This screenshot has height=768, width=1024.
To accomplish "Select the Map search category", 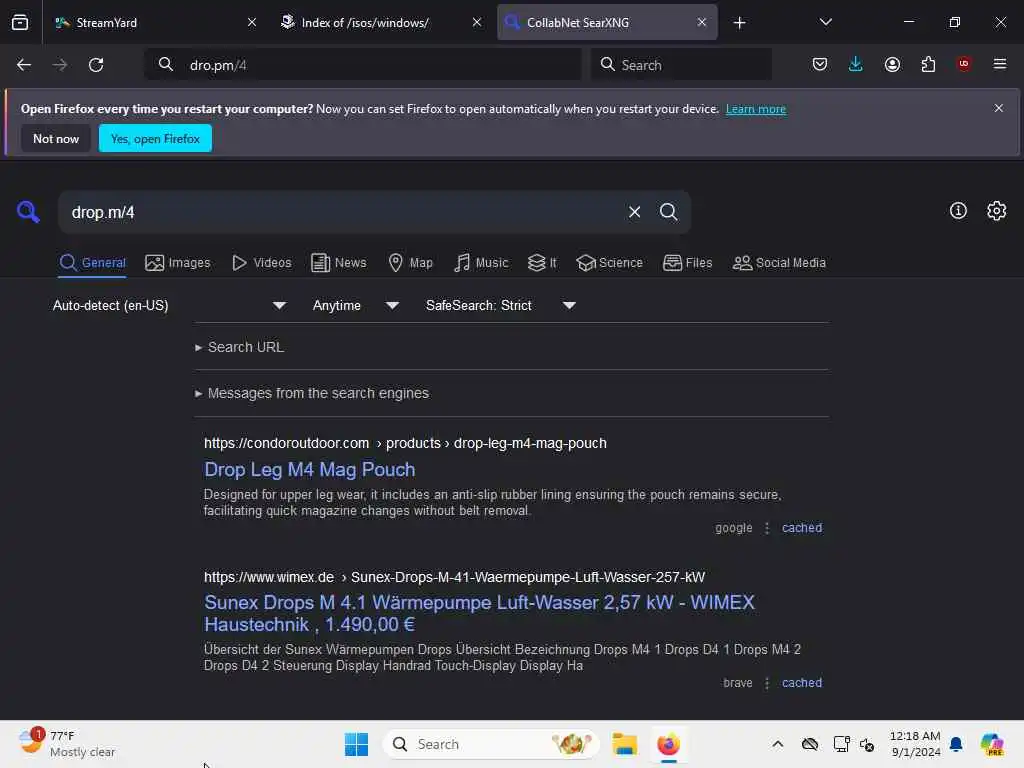I will point(410,263).
